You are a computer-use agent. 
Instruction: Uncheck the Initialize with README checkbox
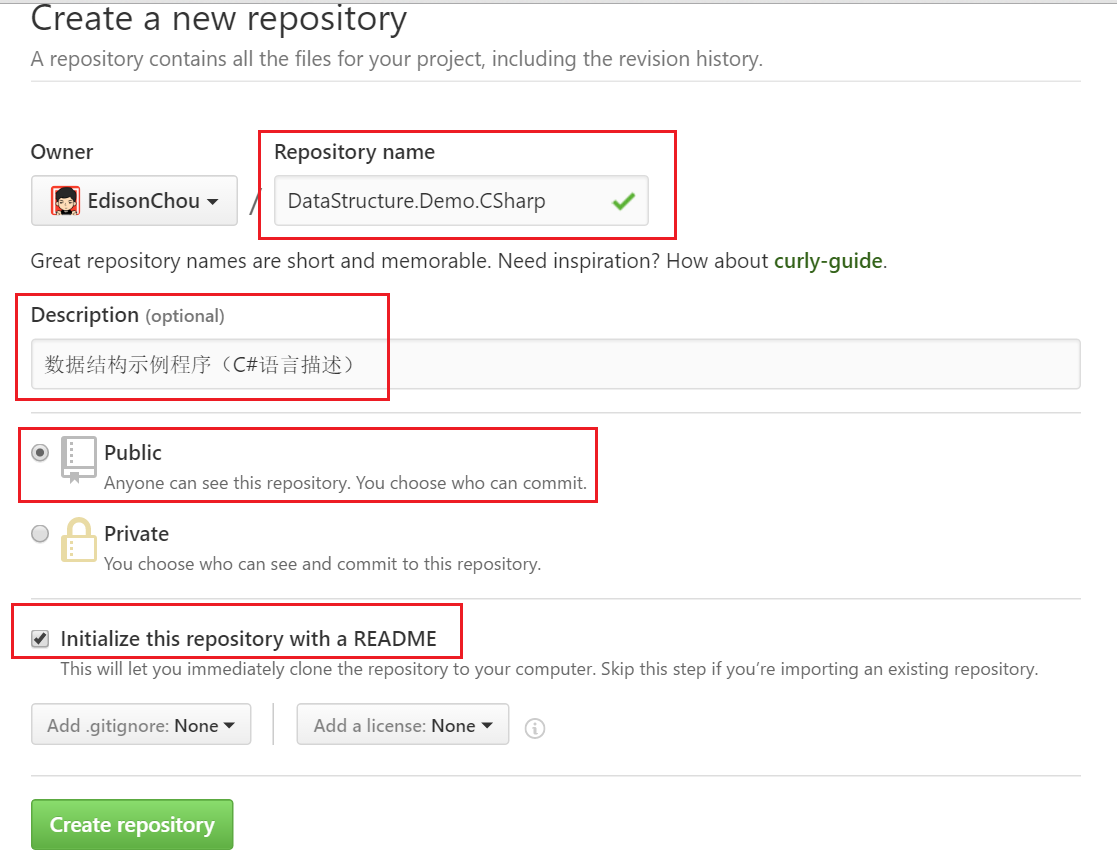pos(40,639)
